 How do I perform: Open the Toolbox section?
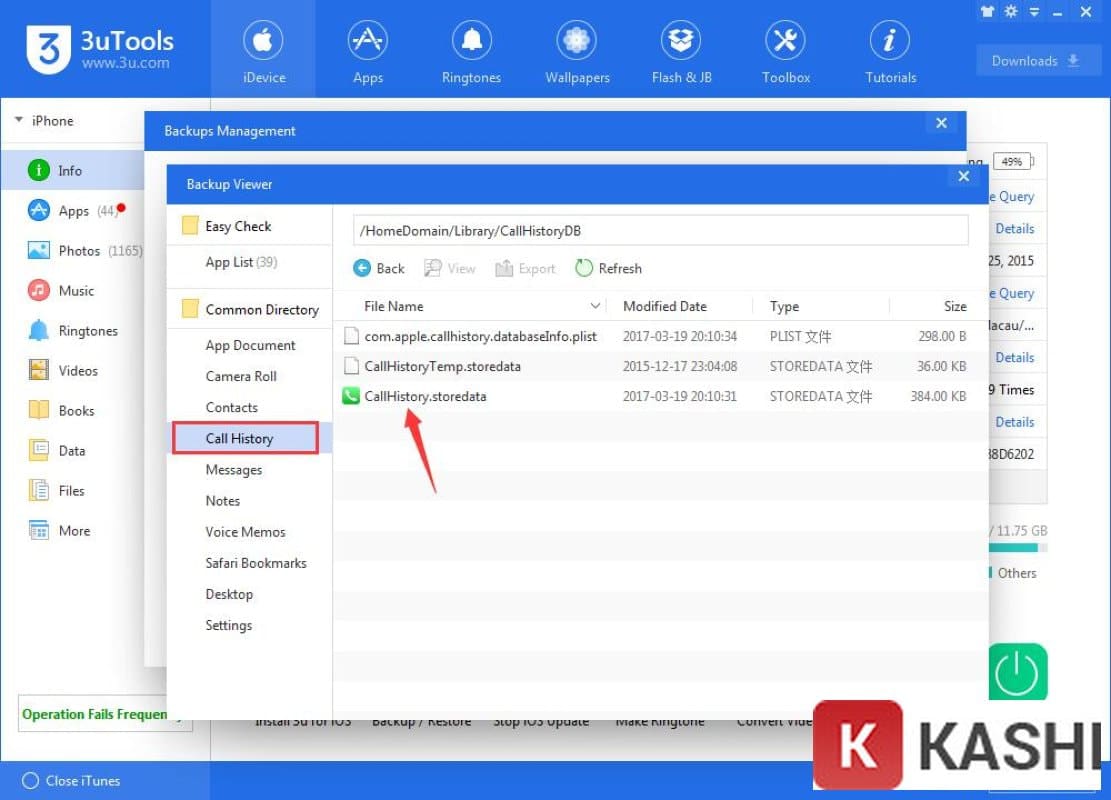785,42
